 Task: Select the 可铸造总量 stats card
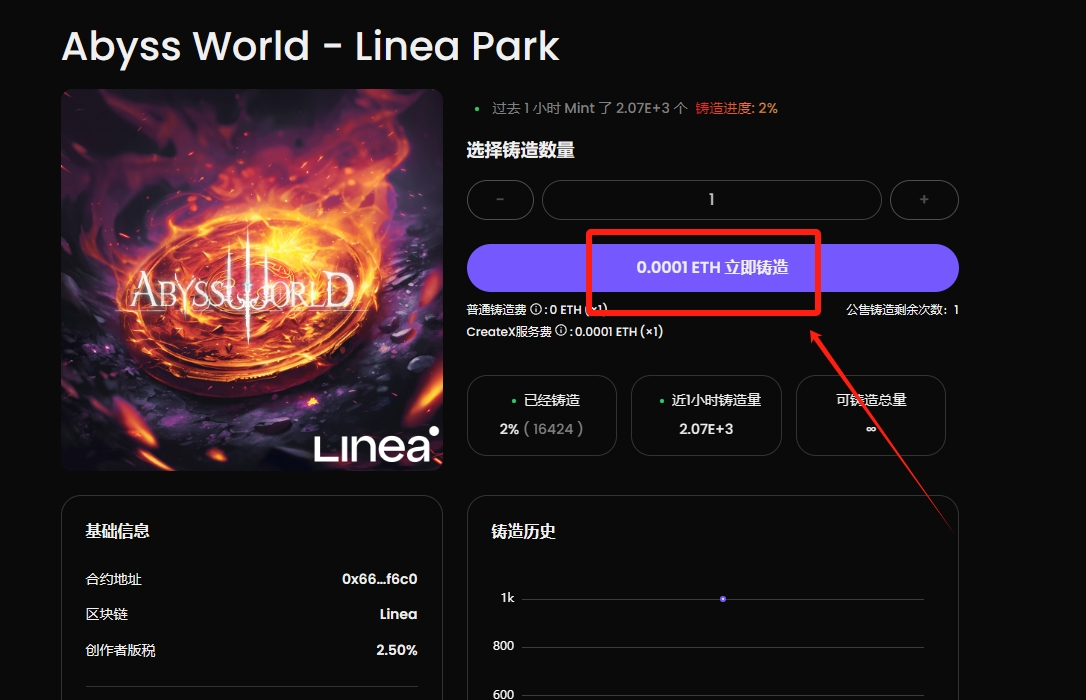click(x=870, y=415)
